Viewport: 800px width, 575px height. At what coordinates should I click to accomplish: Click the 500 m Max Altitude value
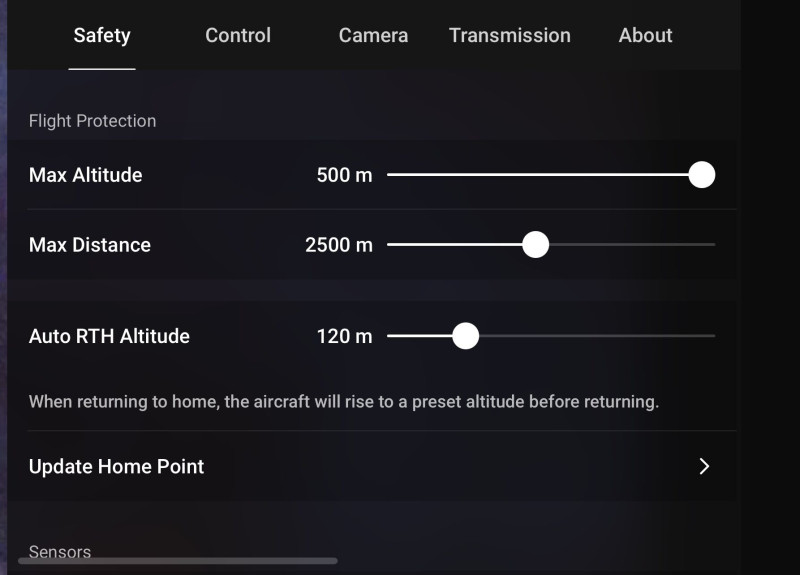pyautogui.click(x=344, y=175)
